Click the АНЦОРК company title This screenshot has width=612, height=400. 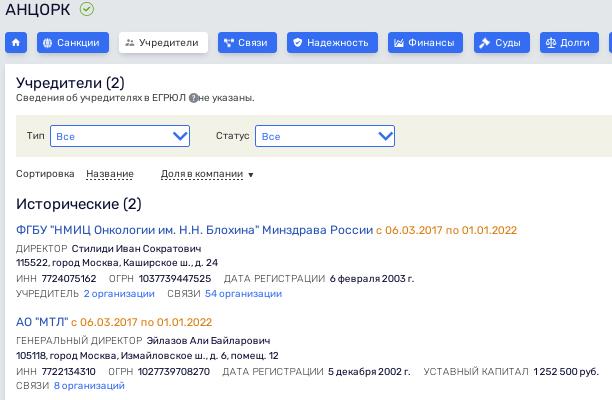click(x=38, y=9)
